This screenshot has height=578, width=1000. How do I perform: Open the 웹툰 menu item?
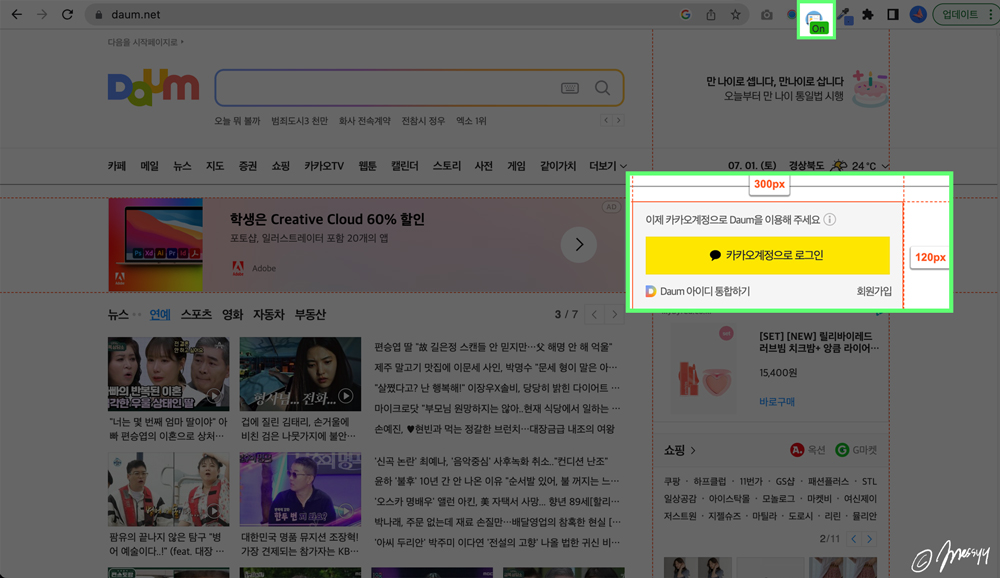click(367, 166)
